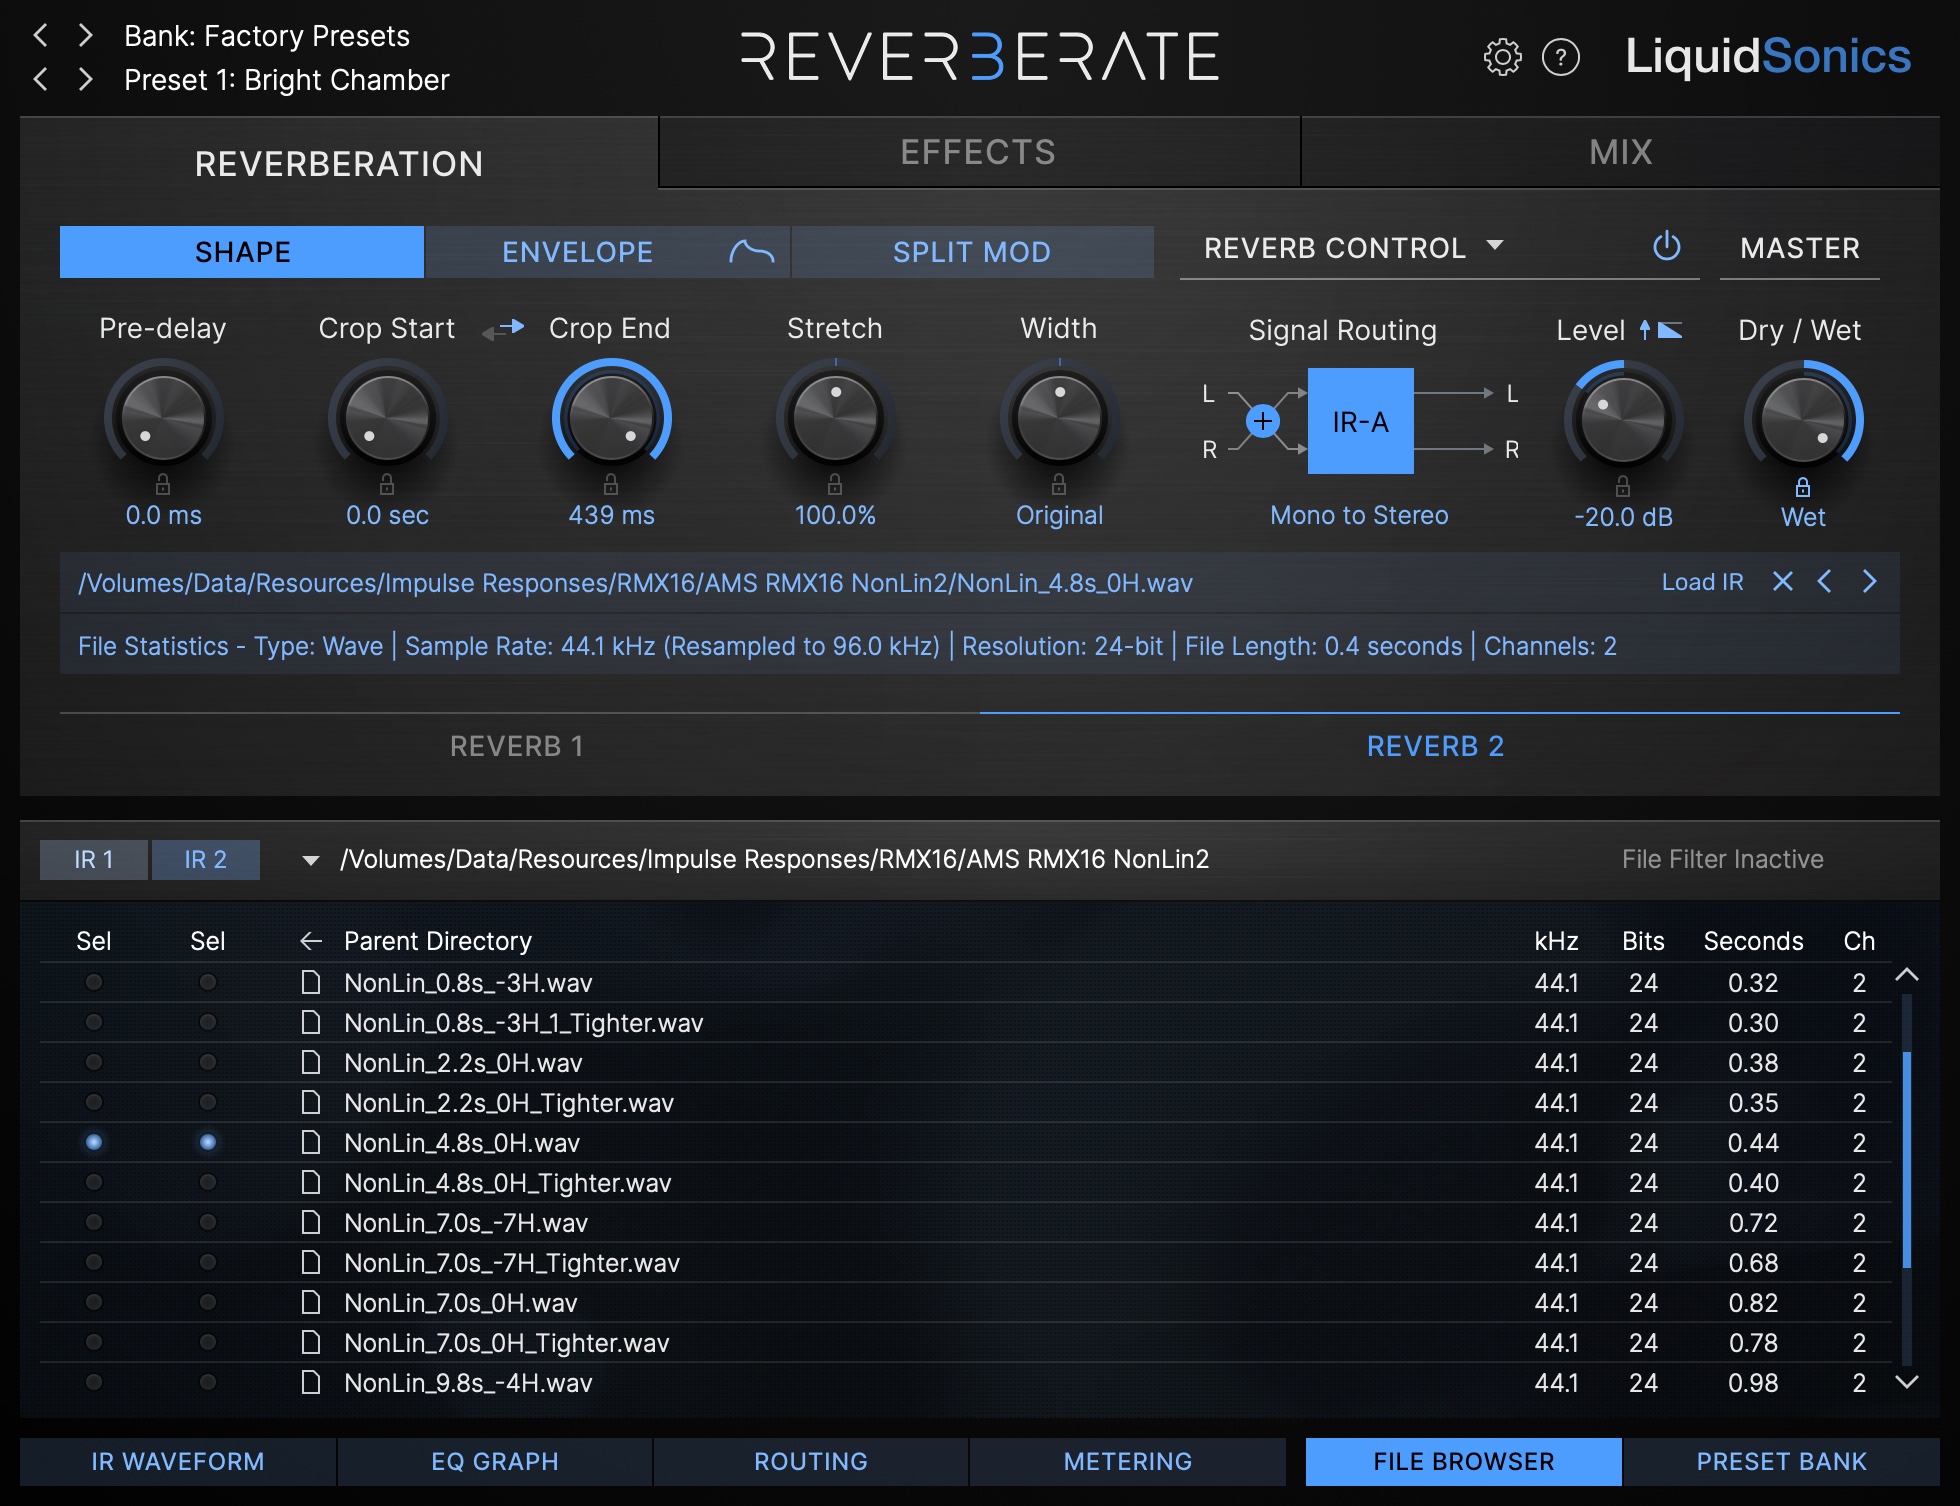Screen dimensions: 1960x1506
Task: Select IR 2 radio for NonLin_9.8s_-4H.wav
Action: tap(208, 1382)
